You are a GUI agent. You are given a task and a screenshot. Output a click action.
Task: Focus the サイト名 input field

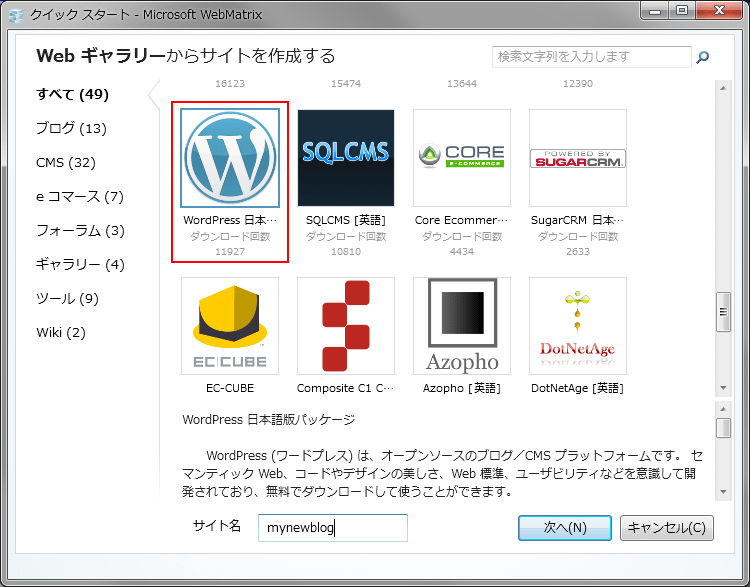point(333,528)
